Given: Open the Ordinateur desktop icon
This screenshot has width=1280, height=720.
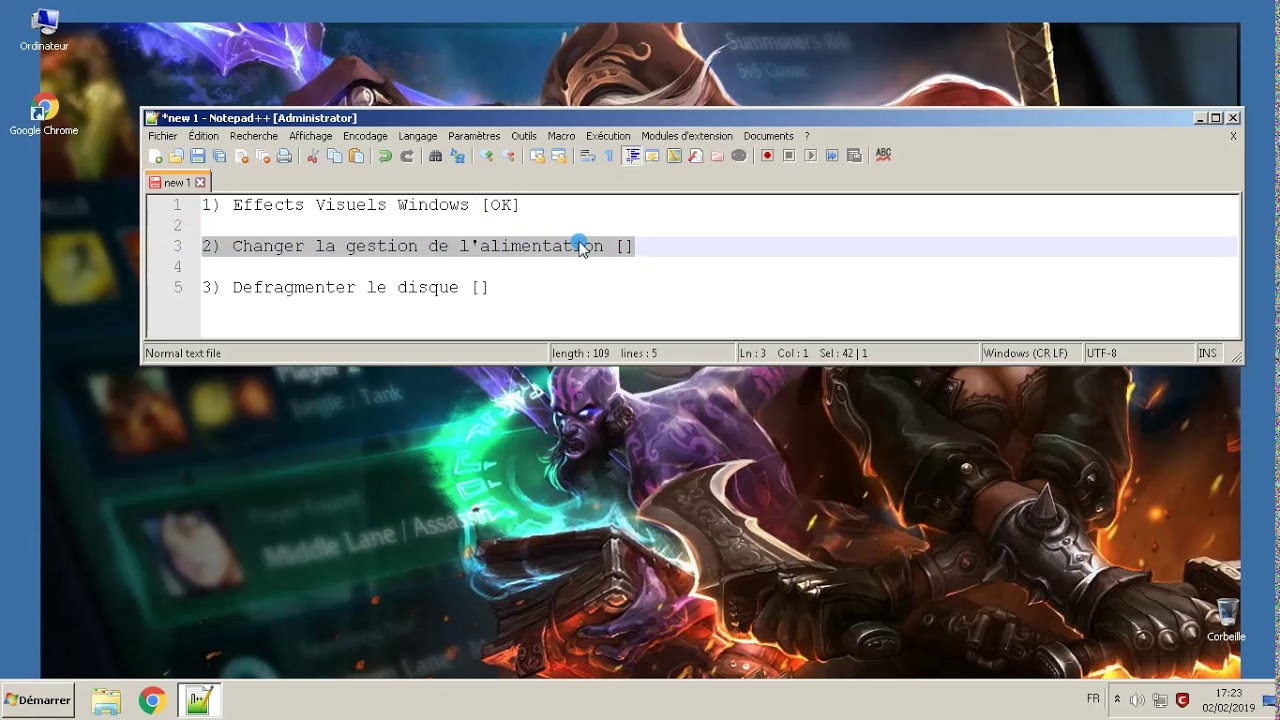Looking at the screenshot, I should [44, 30].
